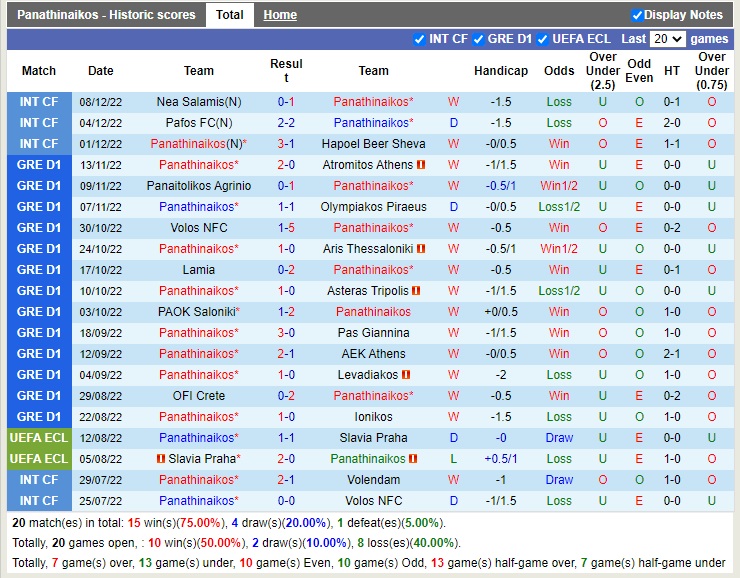Screen dimensions: 740x578
Task: Click red card icon after Panathinaikos on 05/08/22
Action: coord(412,459)
